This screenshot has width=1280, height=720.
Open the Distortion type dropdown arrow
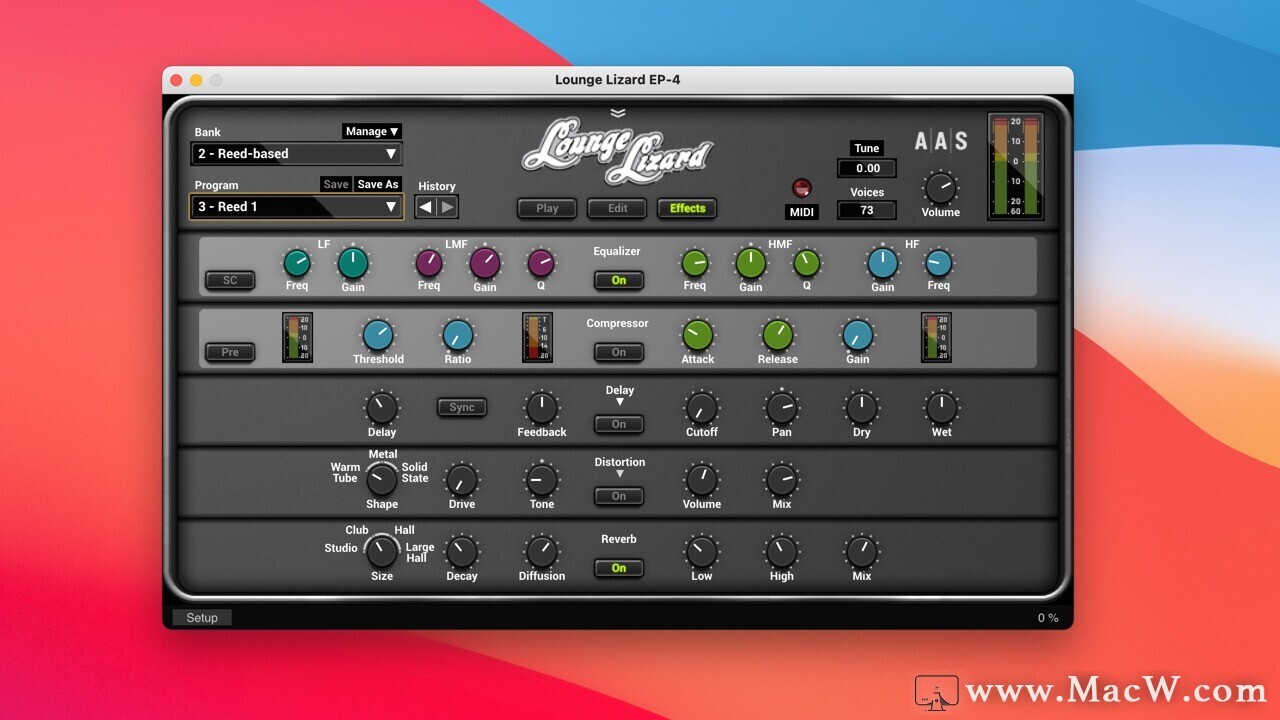[x=619, y=474]
